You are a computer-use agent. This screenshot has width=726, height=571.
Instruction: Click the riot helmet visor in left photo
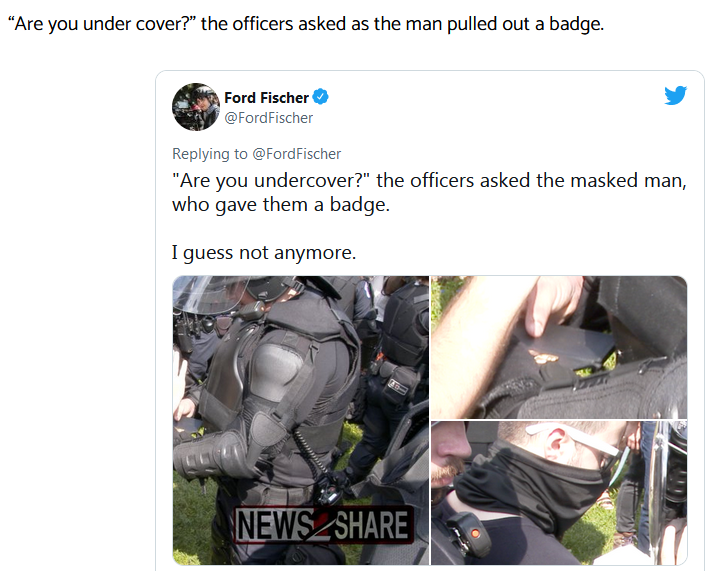pos(211,295)
